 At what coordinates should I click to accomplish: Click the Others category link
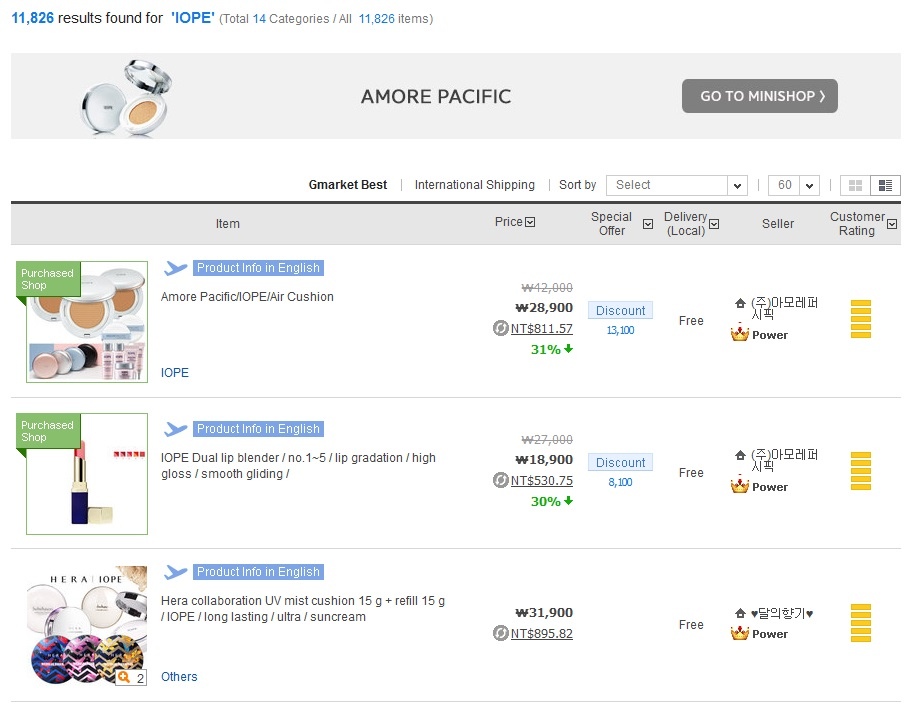click(x=179, y=676)
